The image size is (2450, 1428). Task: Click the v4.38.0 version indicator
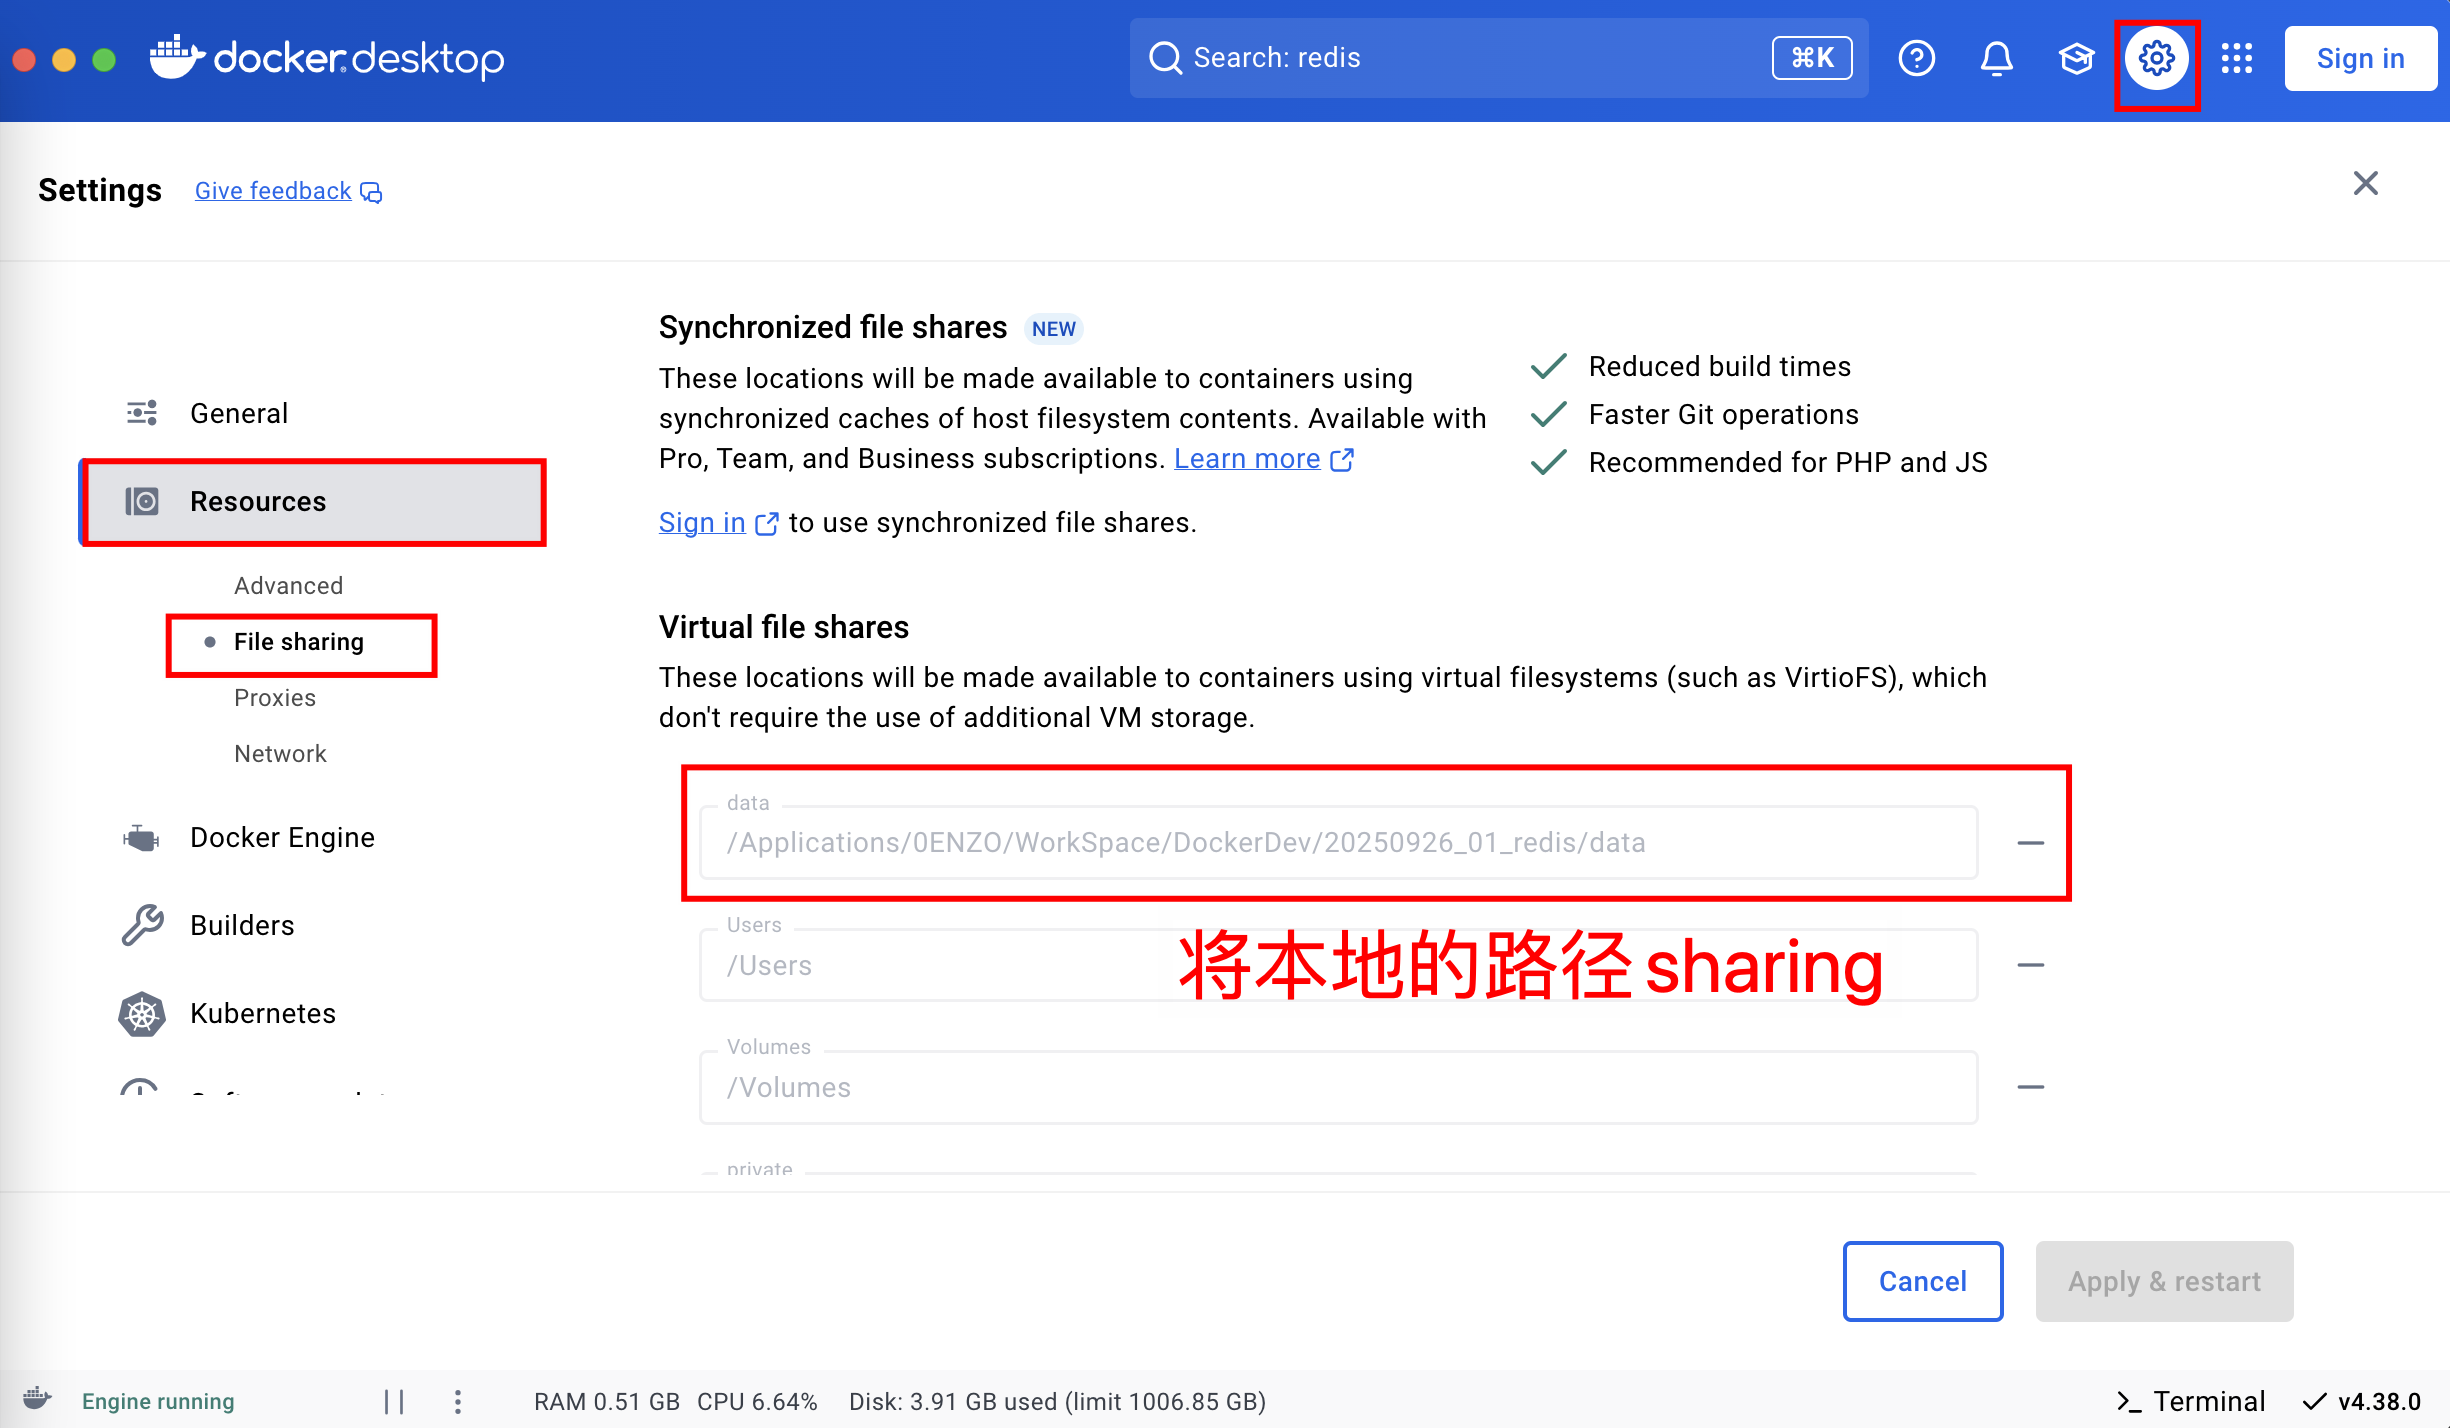[x=2362, y=1401]
